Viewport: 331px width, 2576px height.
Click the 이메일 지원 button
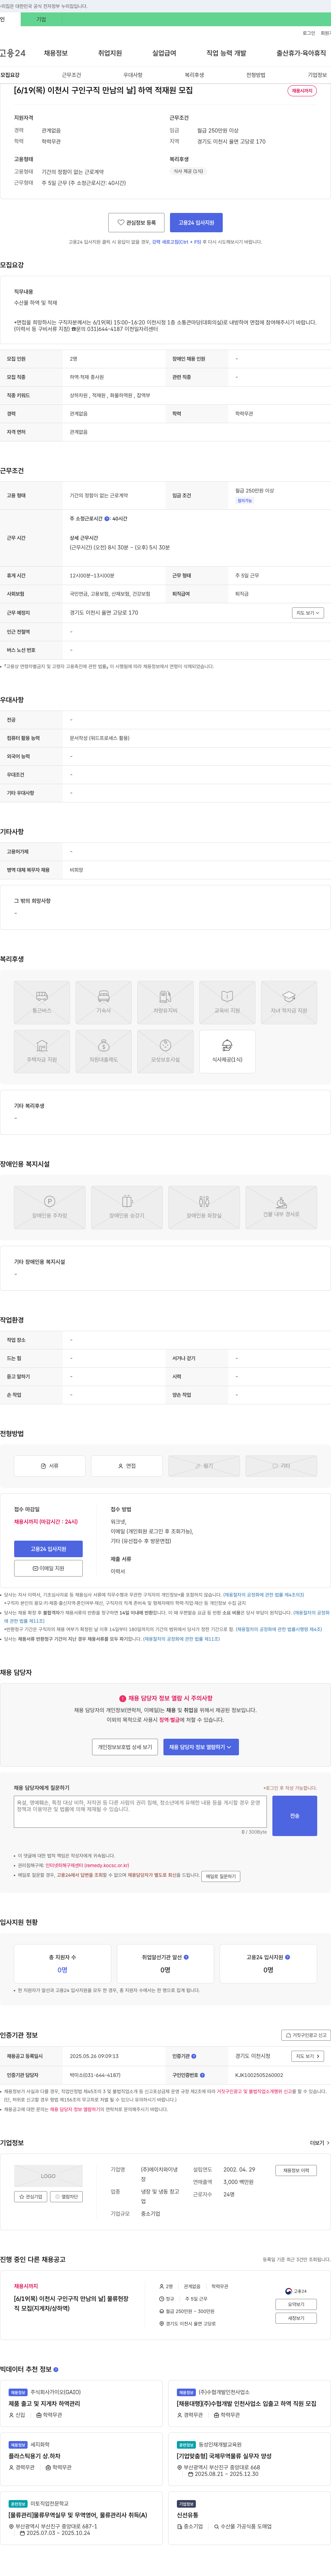(48, 1568)
